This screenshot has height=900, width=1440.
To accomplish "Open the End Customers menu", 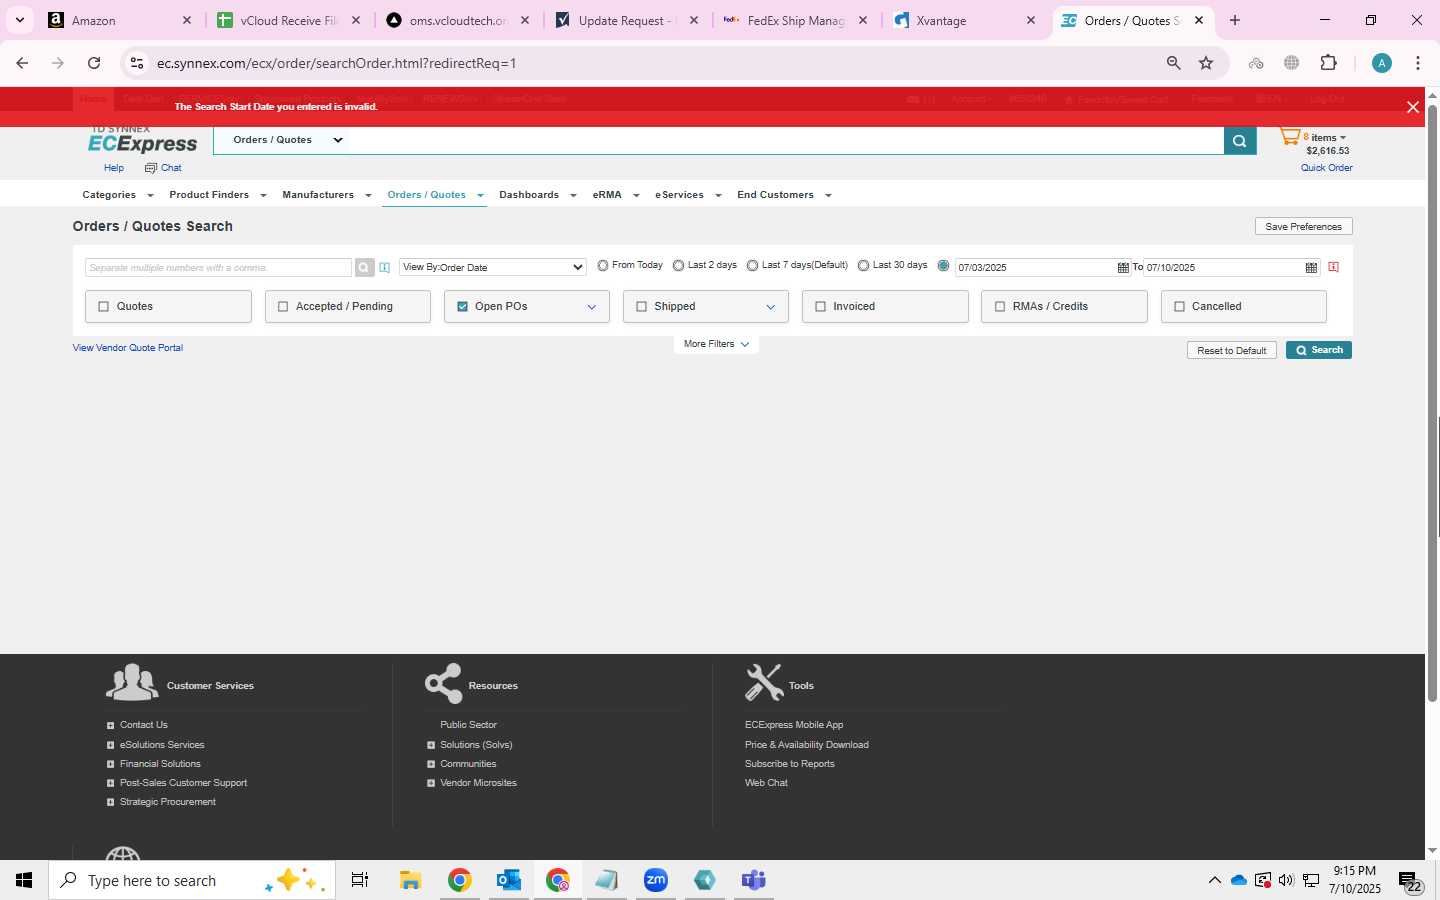I will [784, 195].
